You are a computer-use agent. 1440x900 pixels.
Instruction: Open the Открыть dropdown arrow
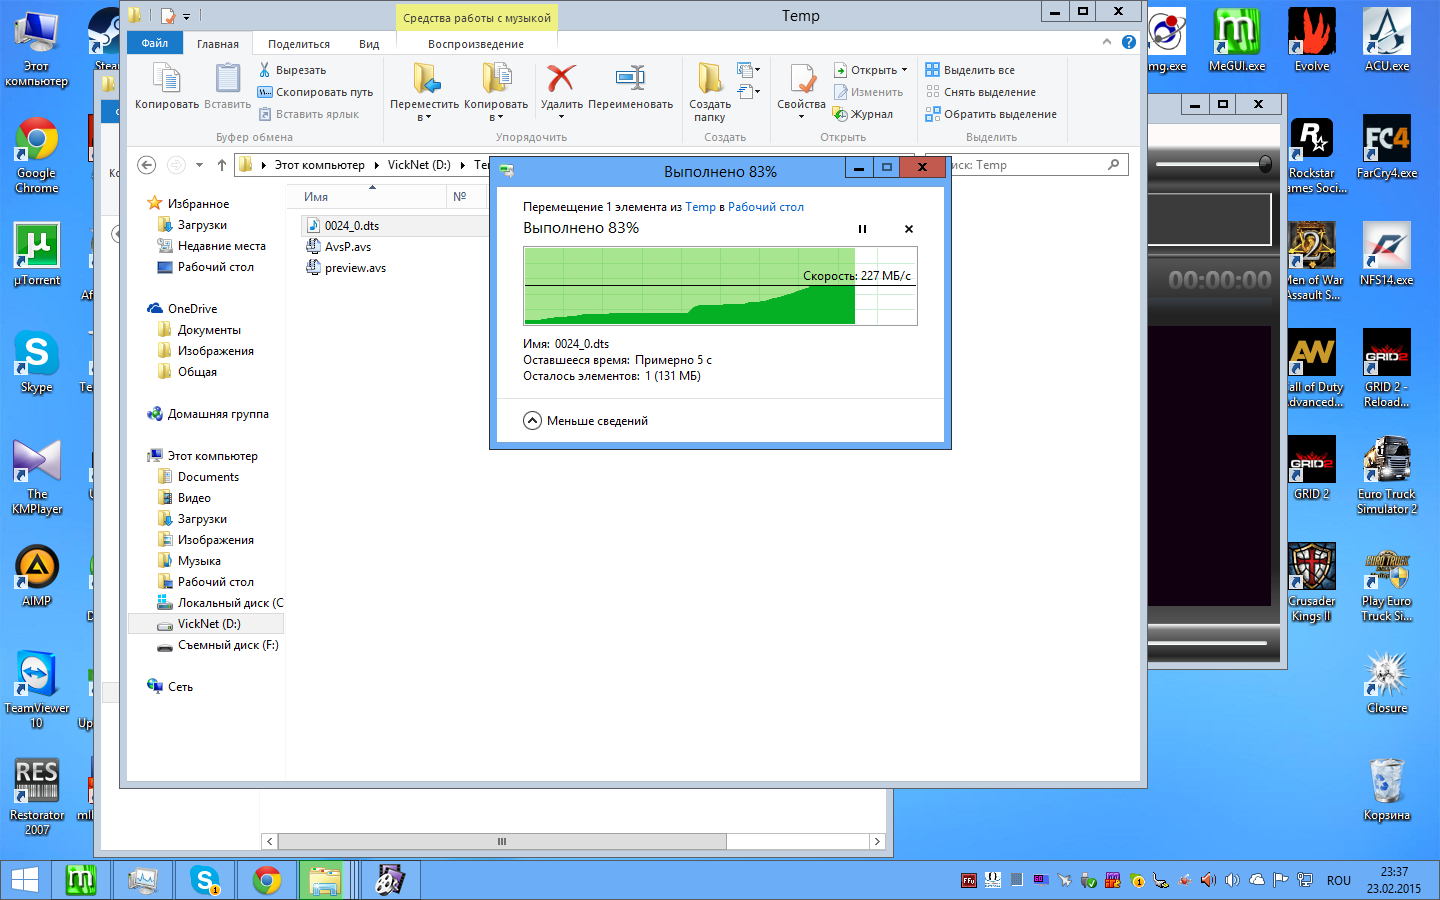click(x=904, y=70)
